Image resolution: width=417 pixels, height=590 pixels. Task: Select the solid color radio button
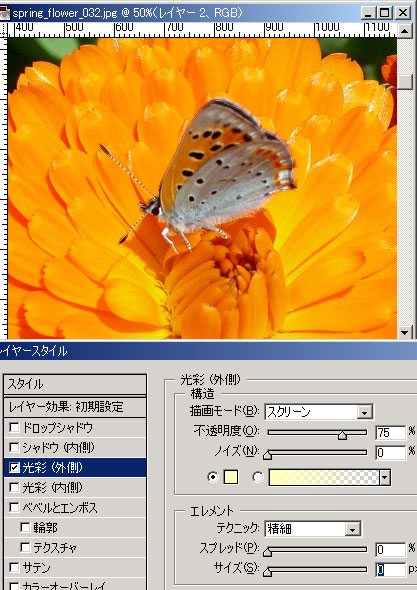click(213, 477)
